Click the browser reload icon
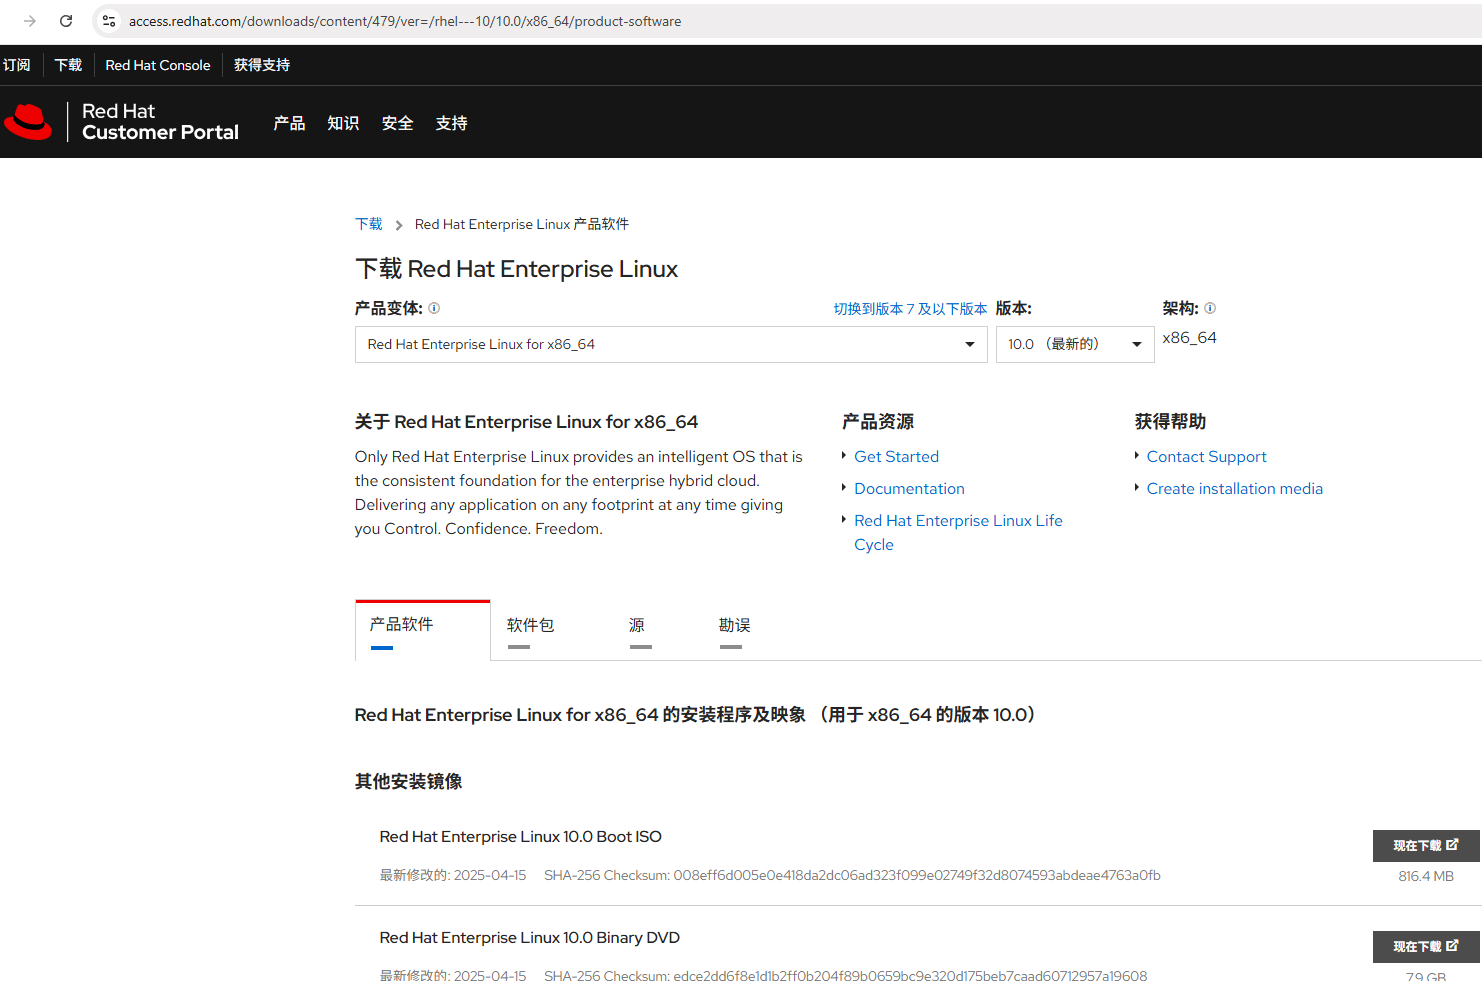This screenshot has height=981, width=1482. point(66,21)
